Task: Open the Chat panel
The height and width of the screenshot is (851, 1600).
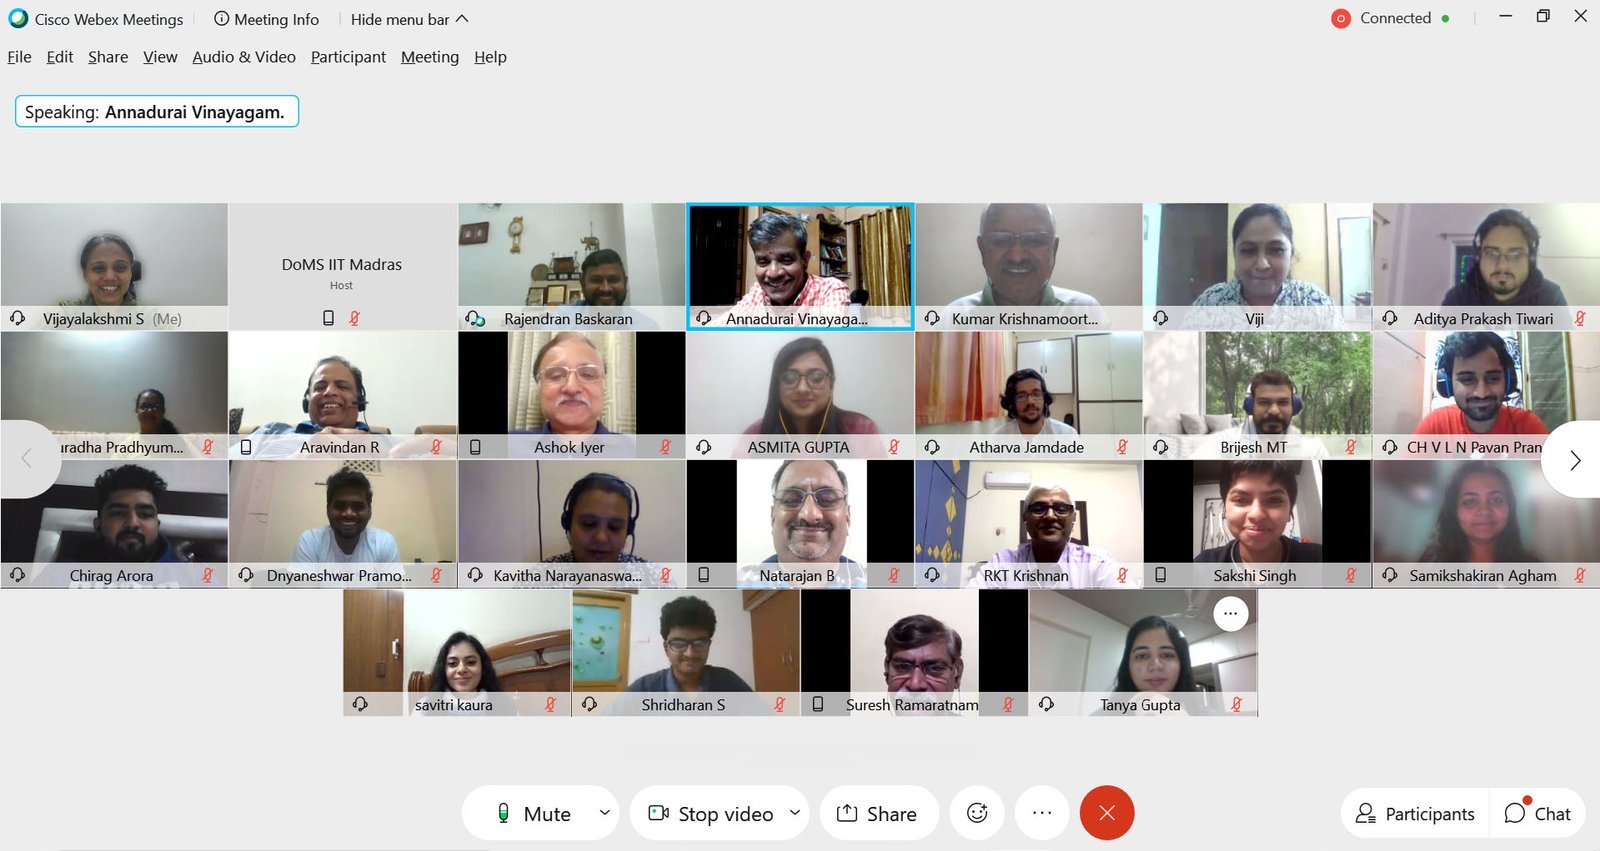Action: pos(1537,814)
